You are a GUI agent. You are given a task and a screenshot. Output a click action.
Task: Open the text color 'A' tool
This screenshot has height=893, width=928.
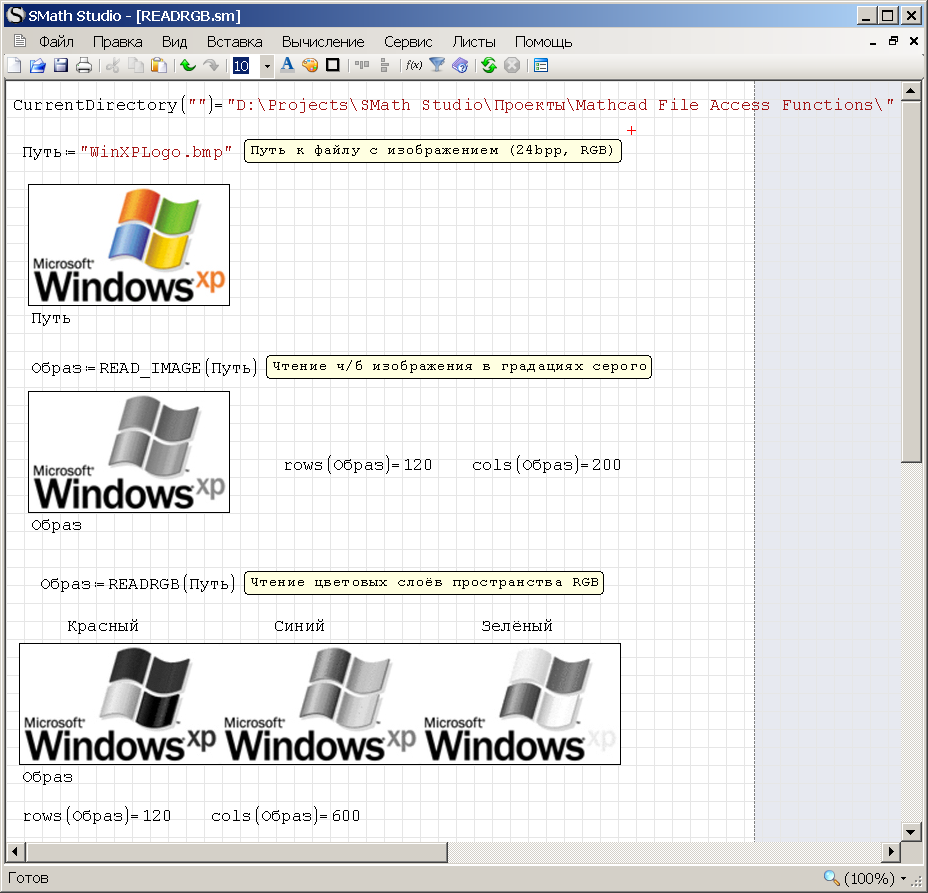(287, 66)
